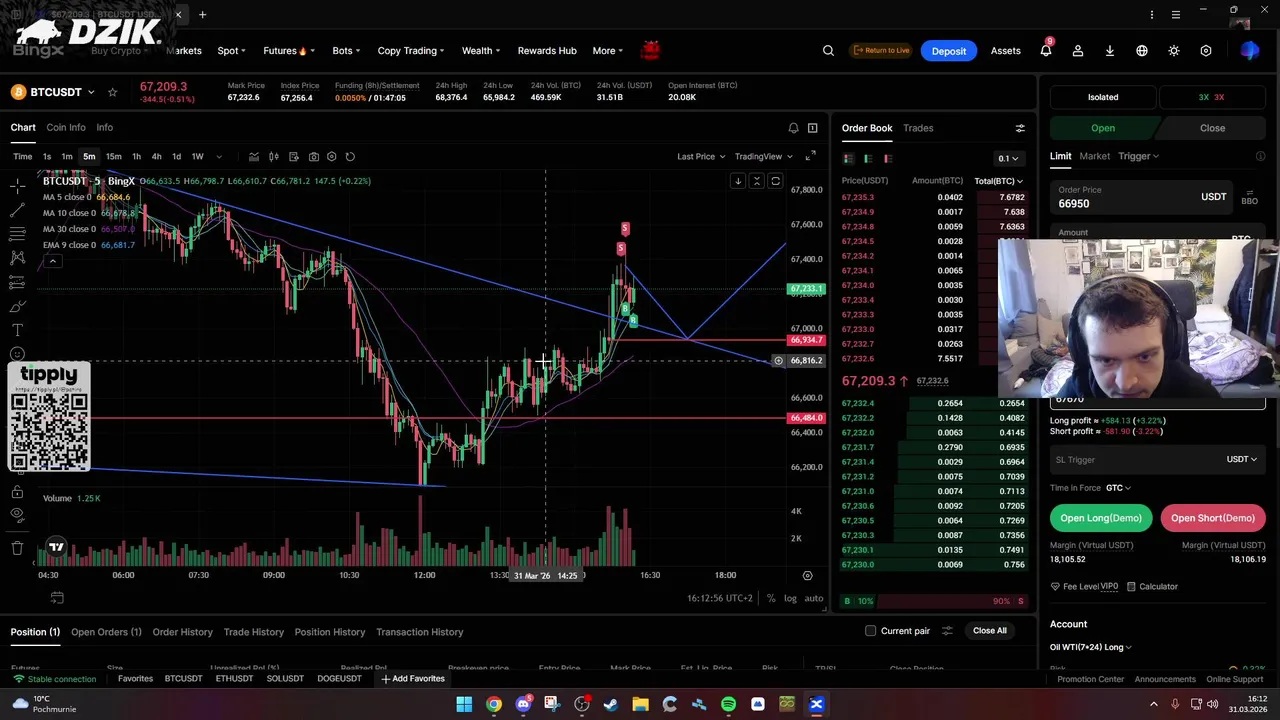This screenshot has height=720, width=1280.
Task: Open chart indicators icon in toolbar
Action: 254,156
